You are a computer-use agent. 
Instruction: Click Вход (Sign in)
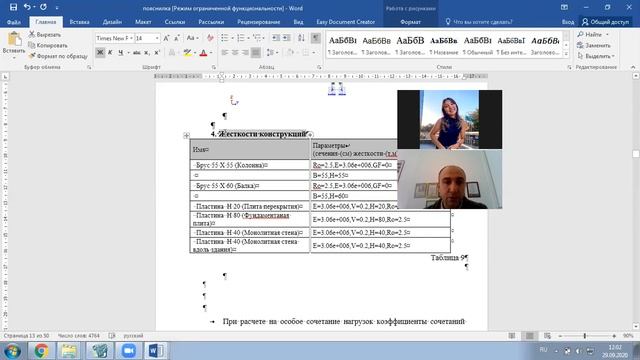click(x=568, y=22)
